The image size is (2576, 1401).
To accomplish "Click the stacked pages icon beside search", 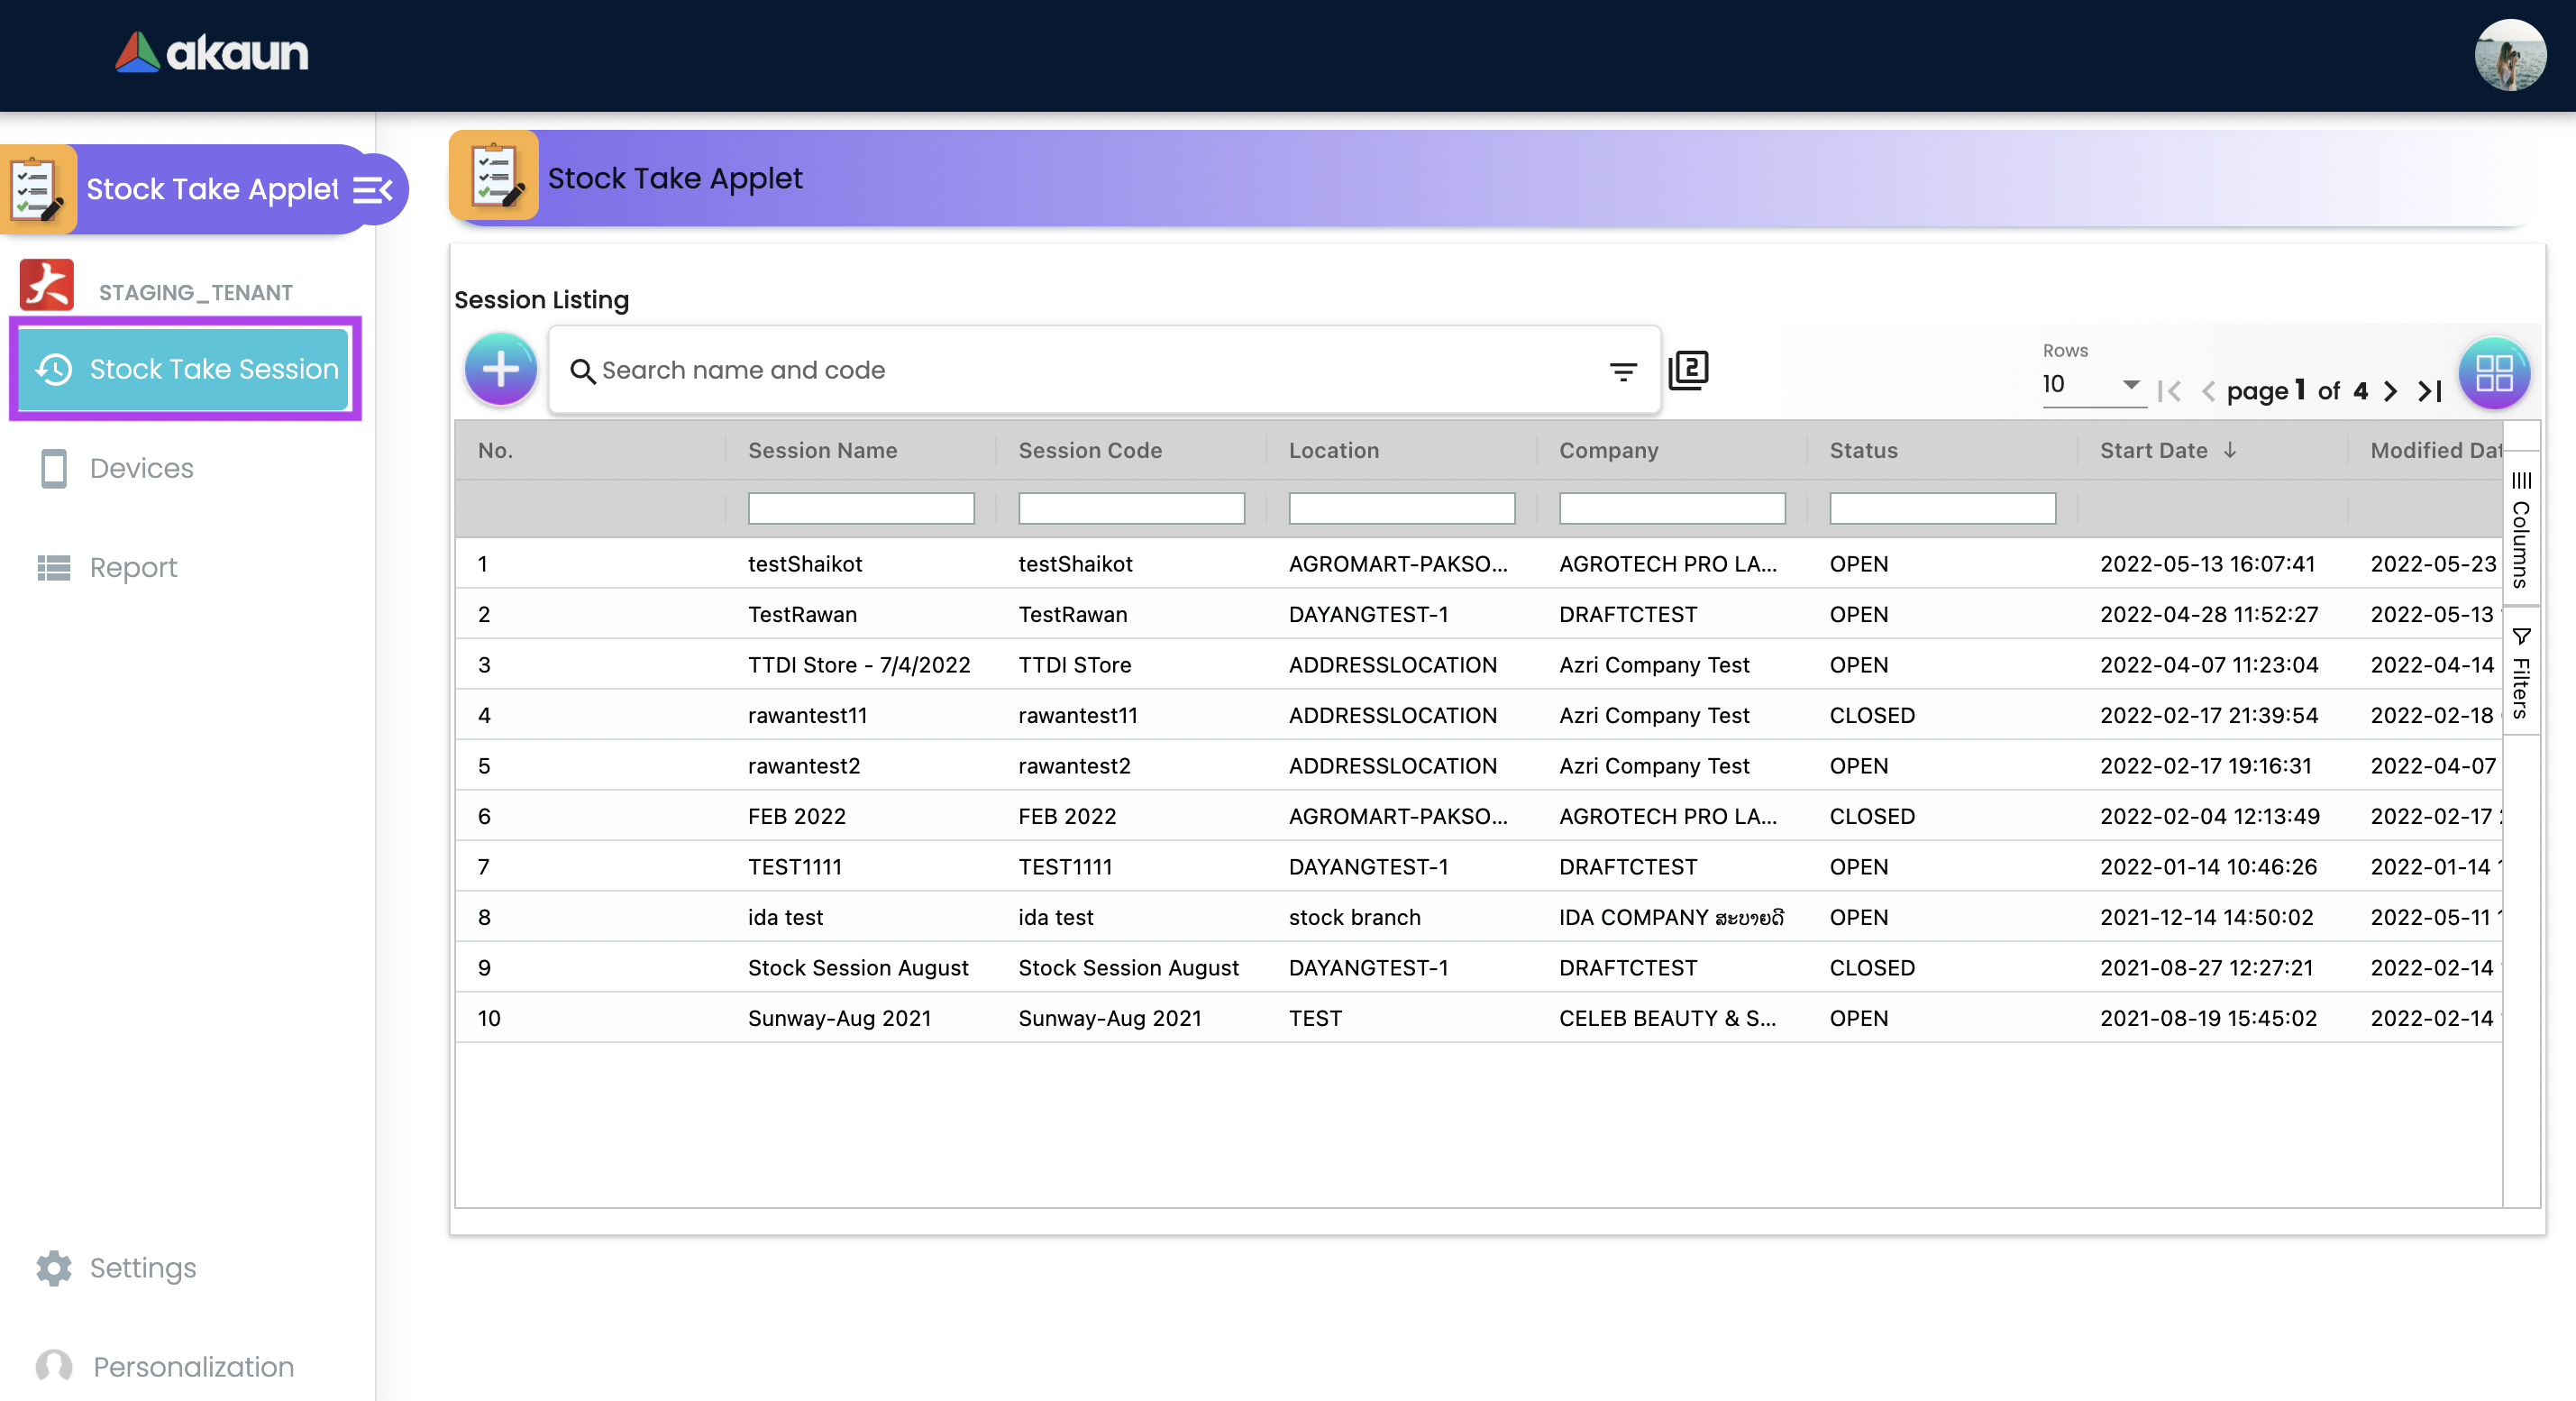I will (1688, 370).
